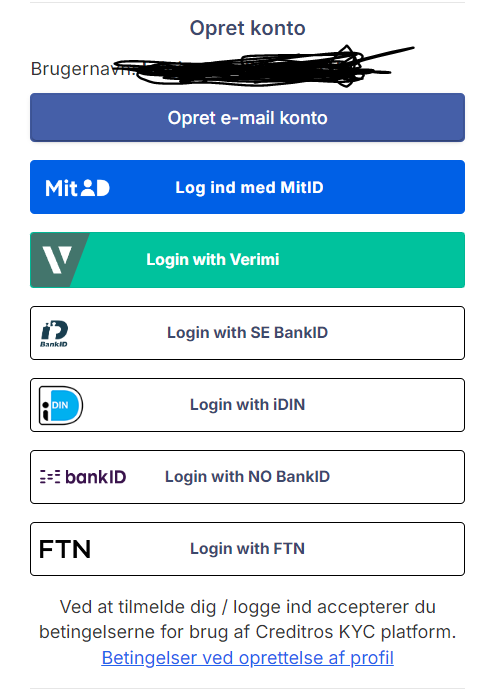Click the Brugernavn label
The height and width of the screenshot is (692, 490).
(82, 69)
